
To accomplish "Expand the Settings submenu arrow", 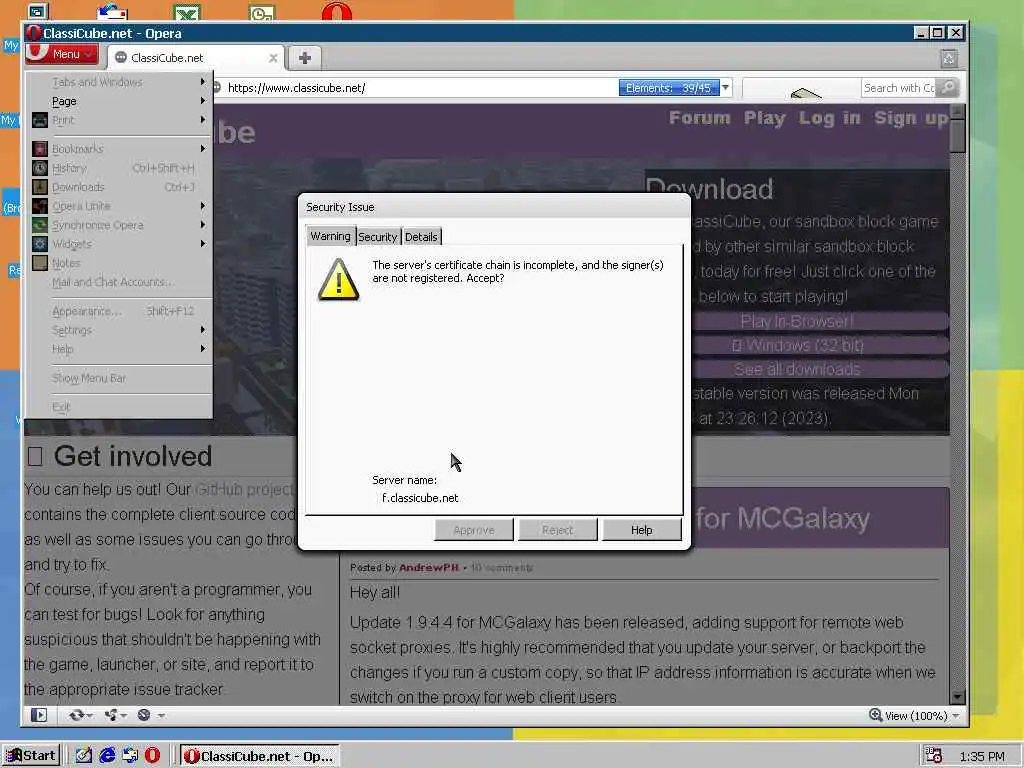I will point(203,330).
